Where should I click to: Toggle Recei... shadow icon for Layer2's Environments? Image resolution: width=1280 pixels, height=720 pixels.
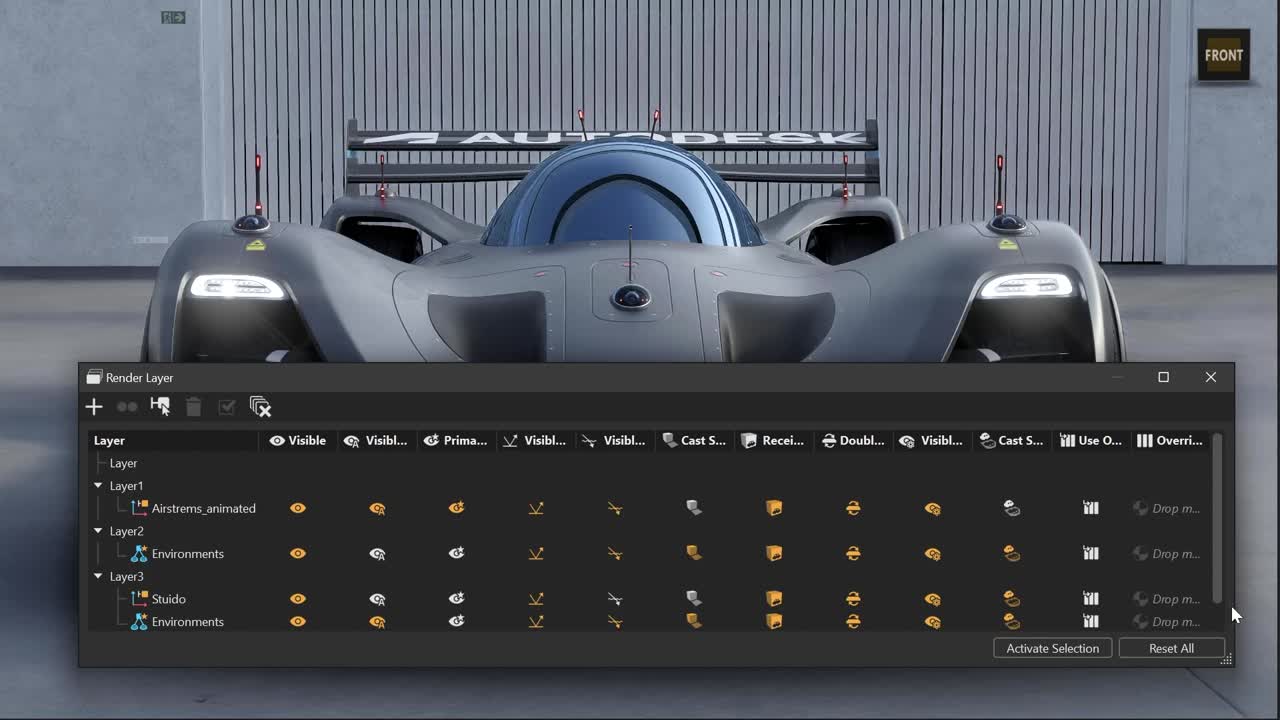click(774, 553)
